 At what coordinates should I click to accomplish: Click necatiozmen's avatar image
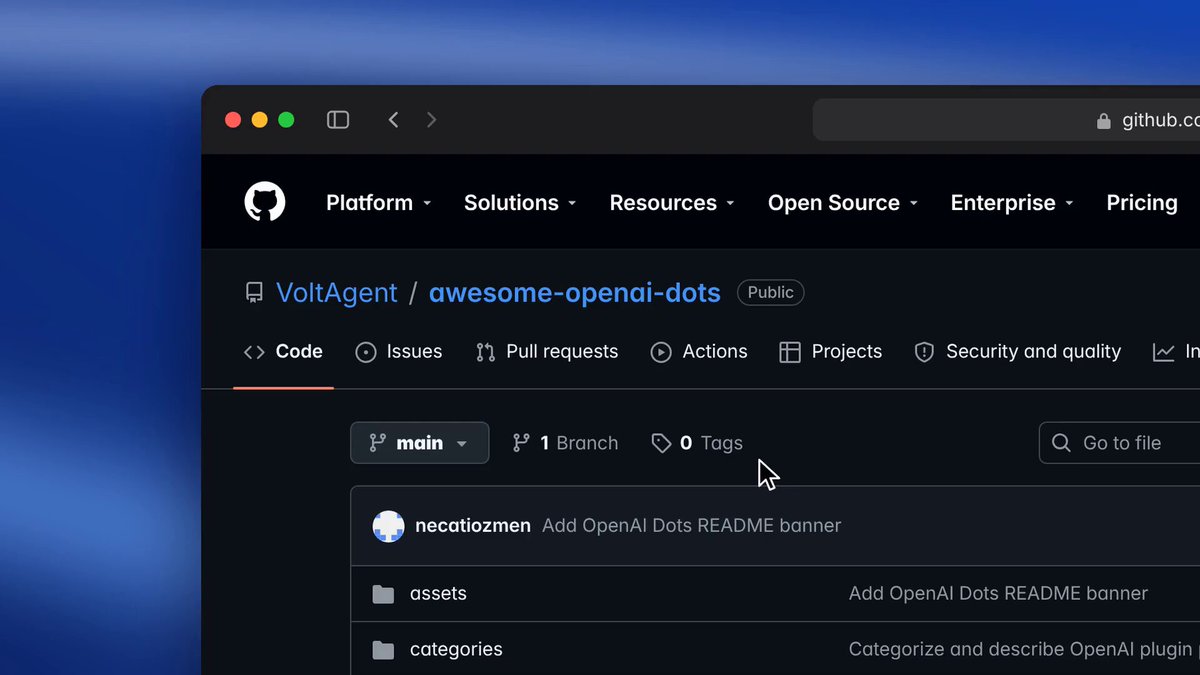pos(389,526)
